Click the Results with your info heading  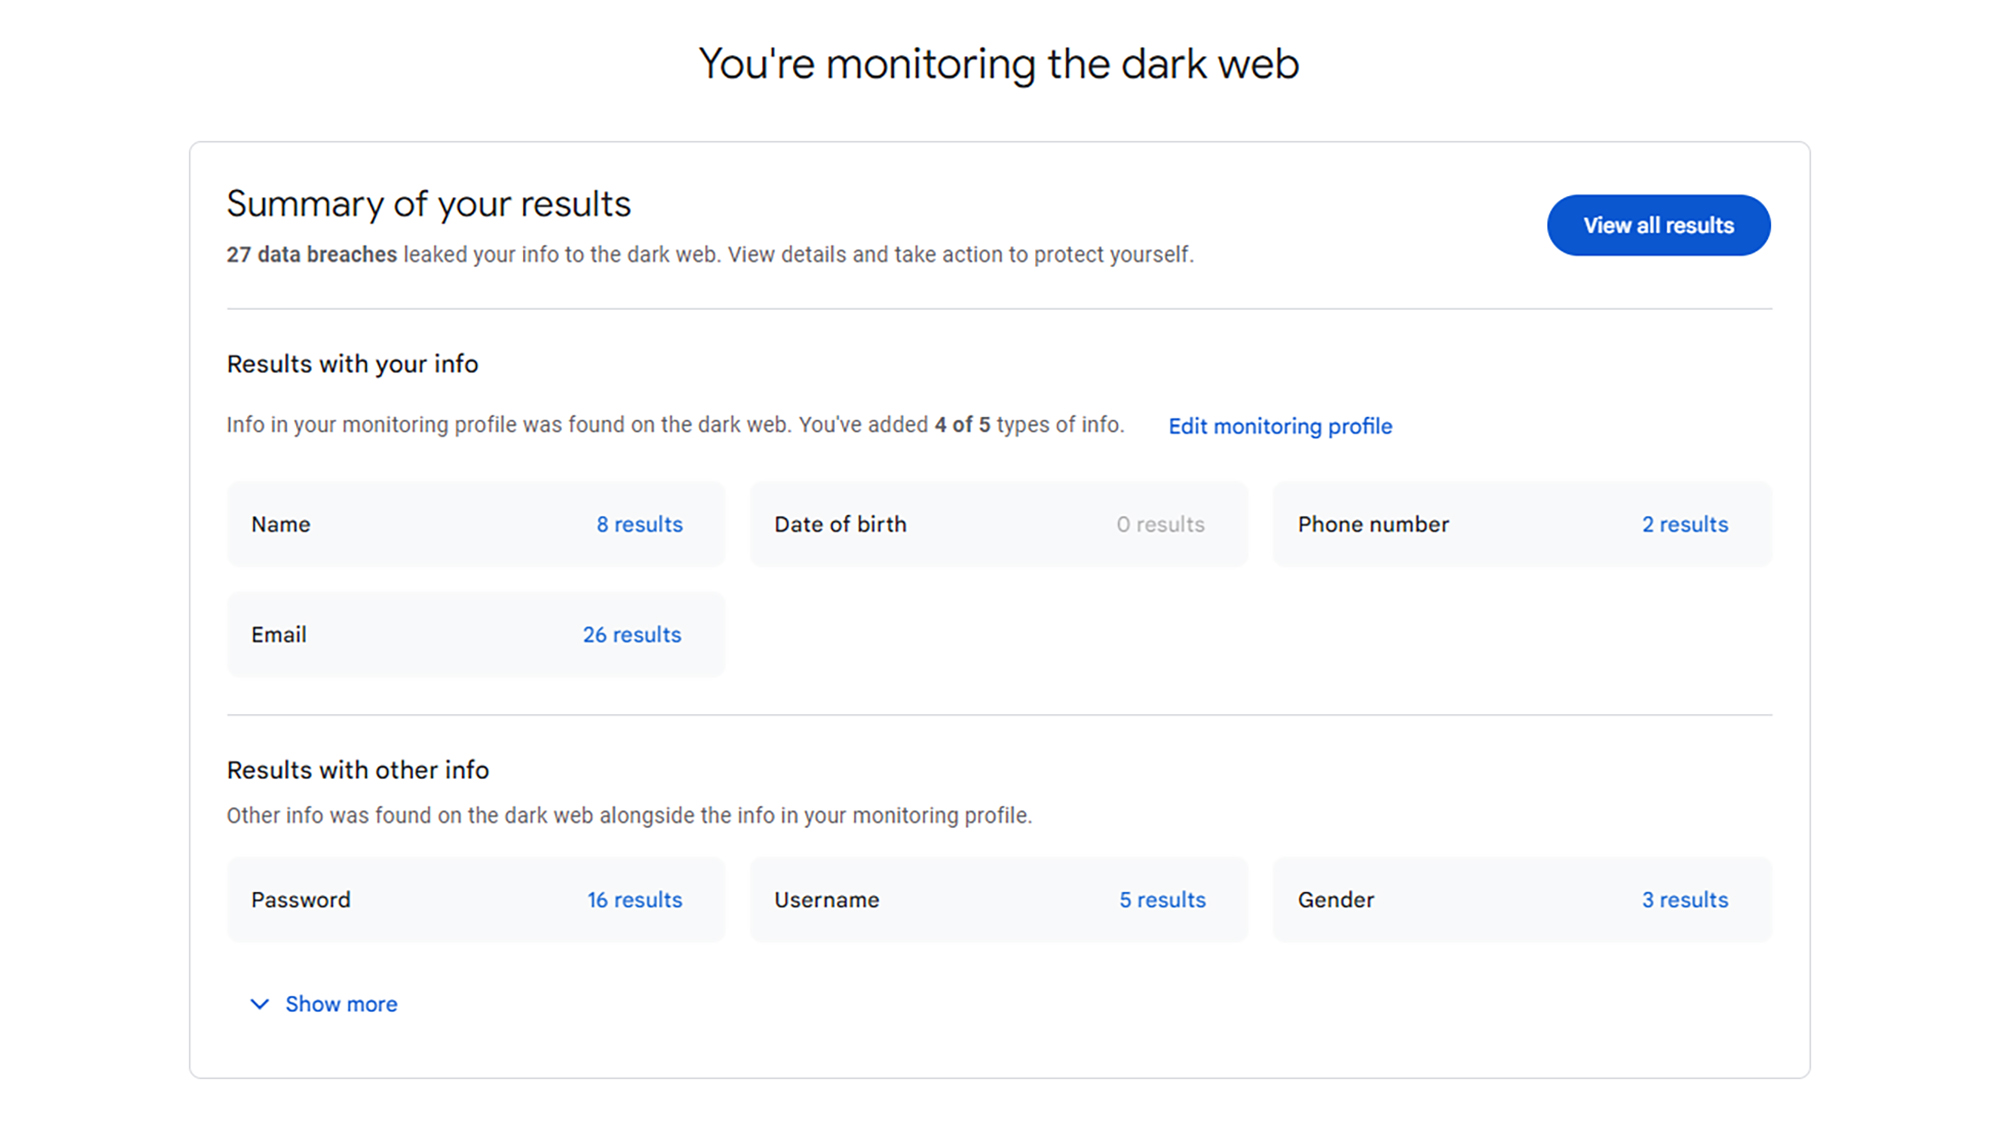pos(352,363)
